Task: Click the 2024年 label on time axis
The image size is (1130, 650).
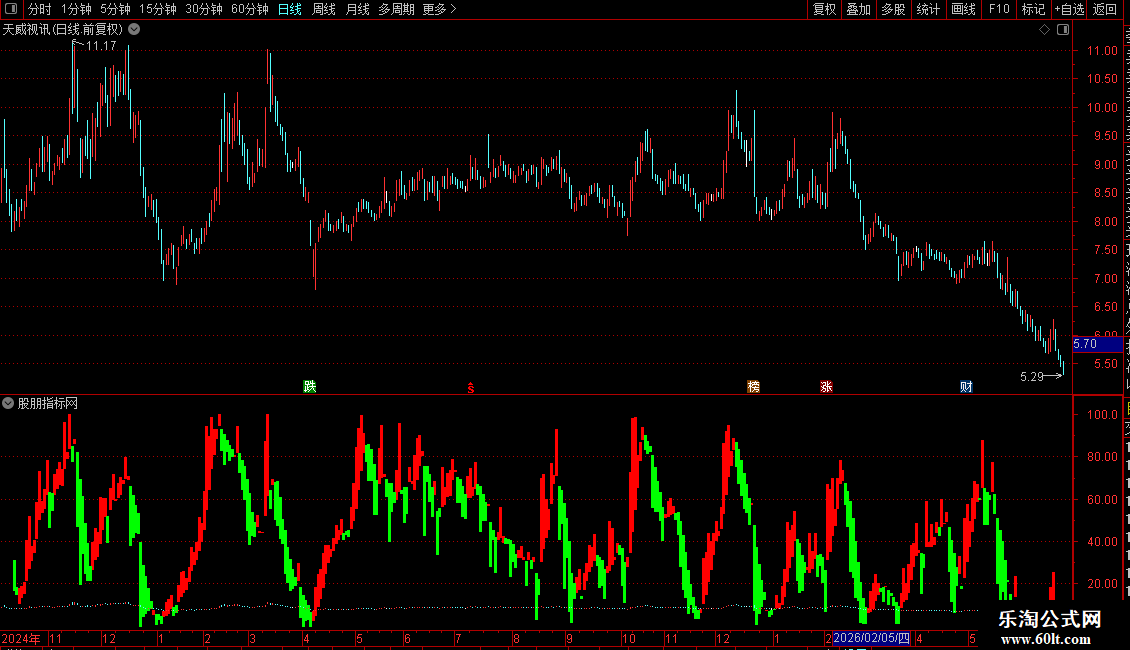Action: pos(21,638)
